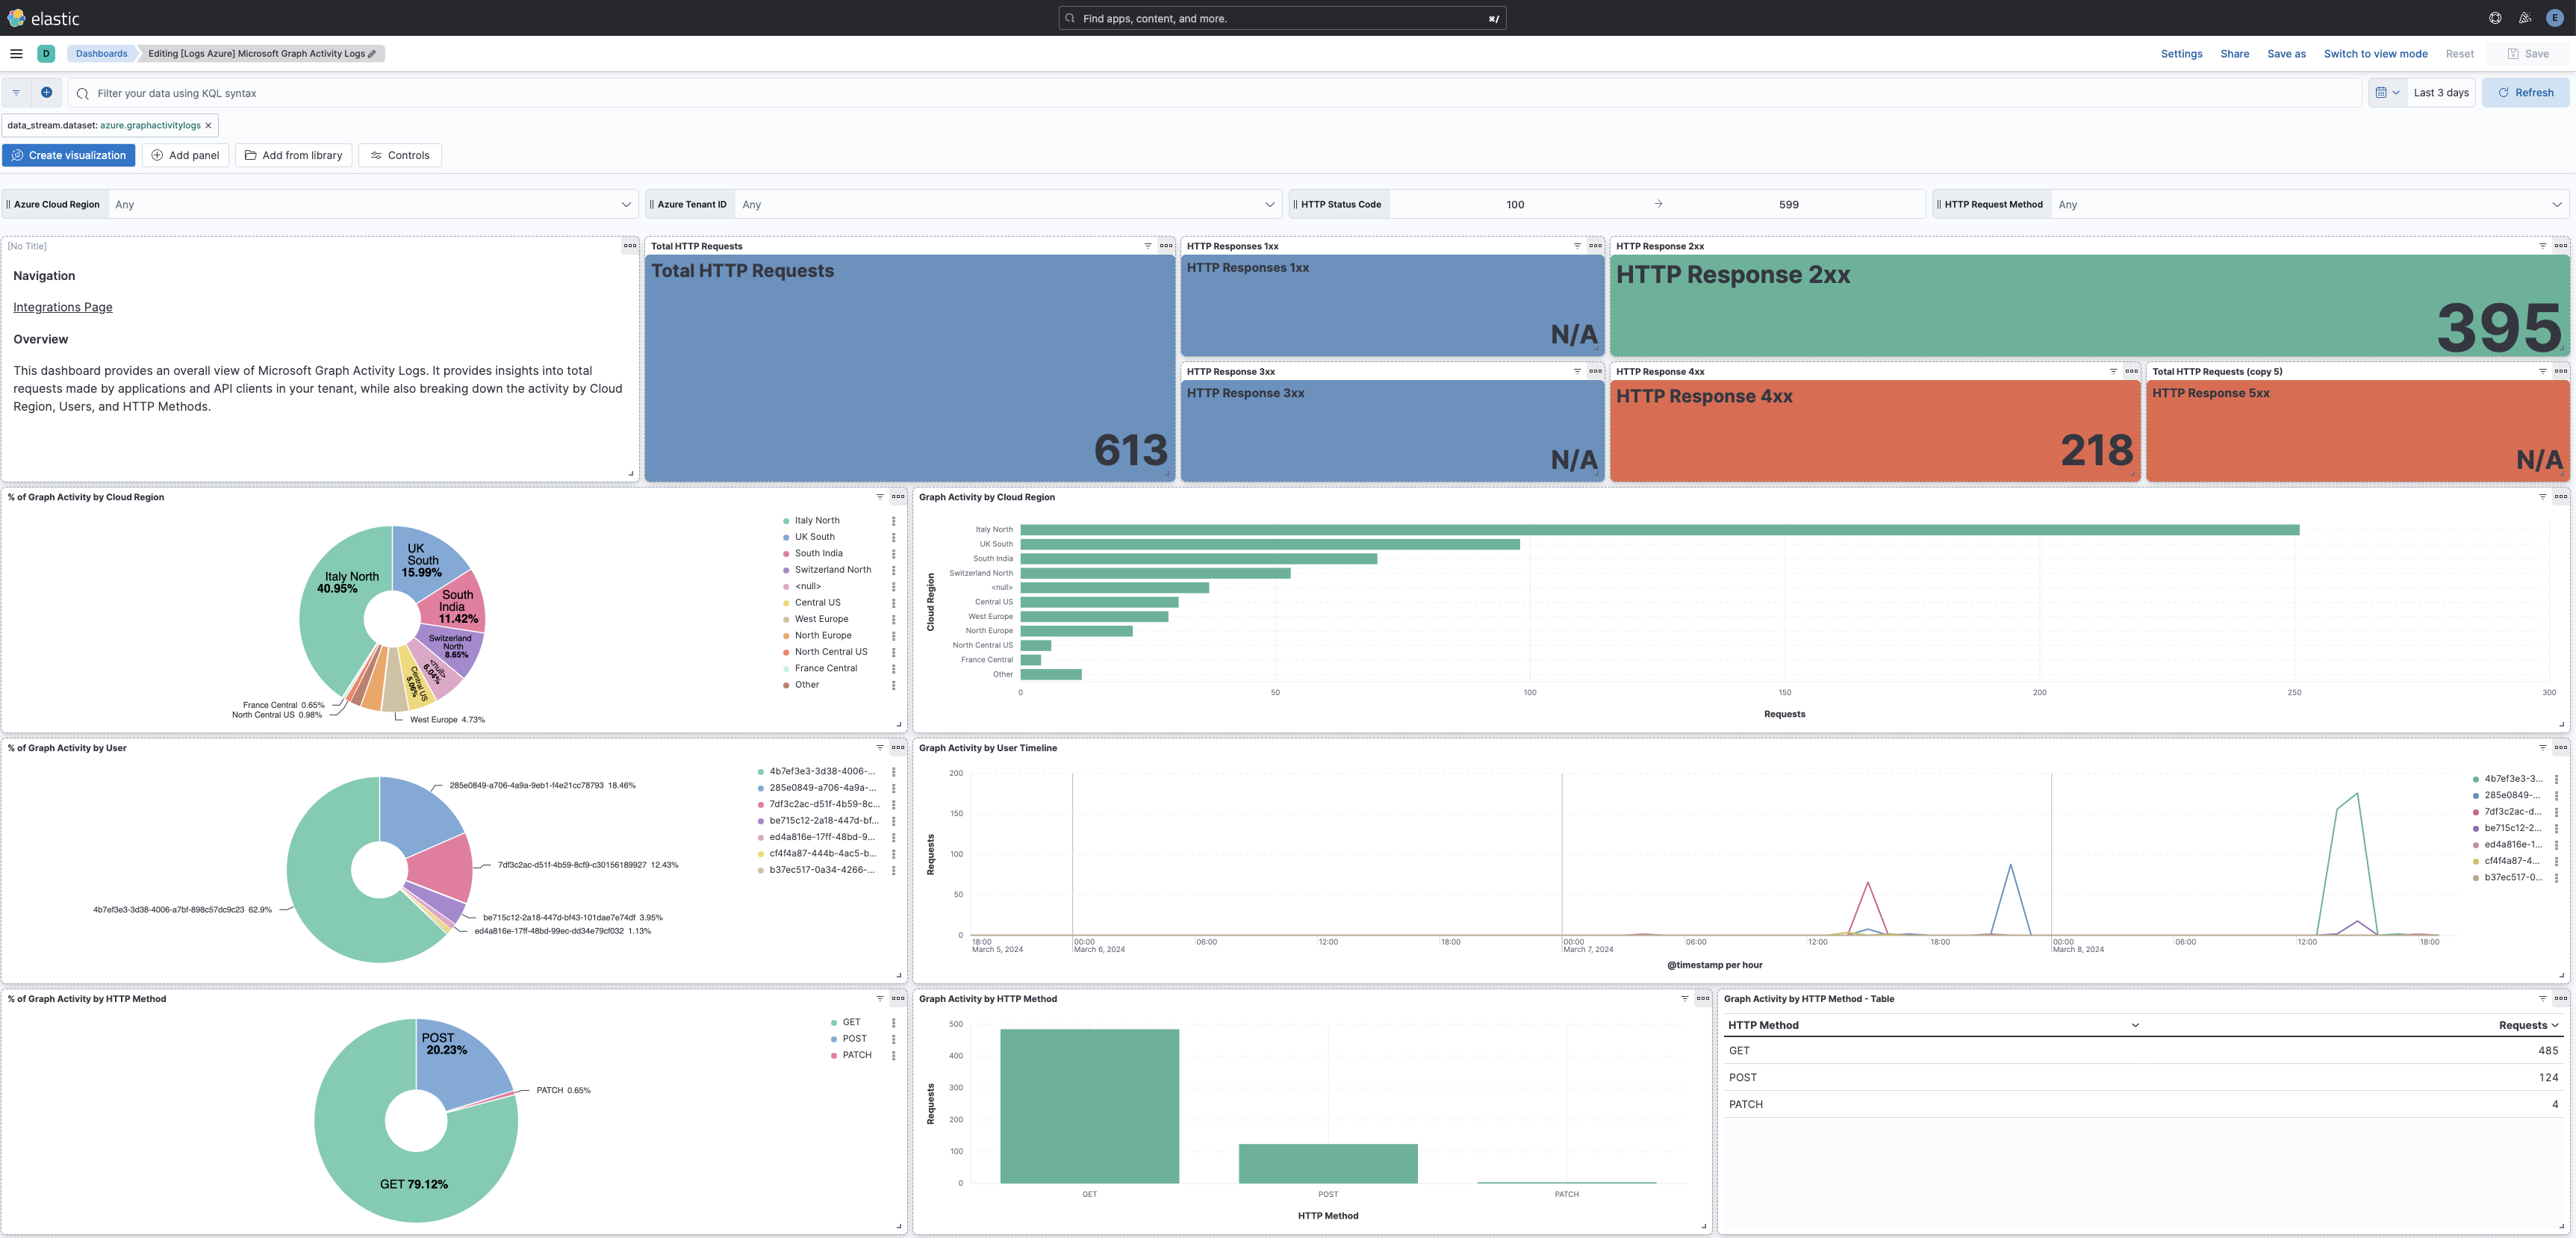Open the HTTP Method column sort dropdown

(x=2135, y=1024)
